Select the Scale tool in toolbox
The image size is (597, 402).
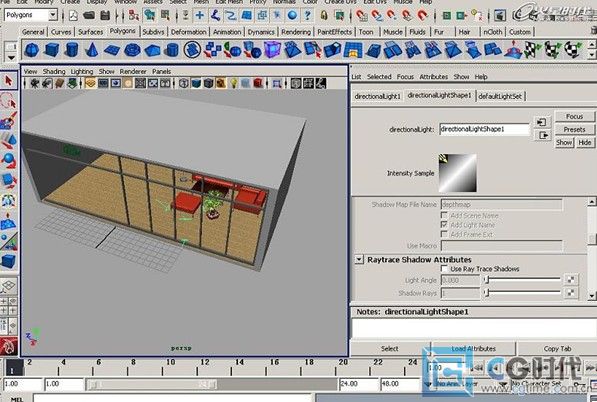8,180
